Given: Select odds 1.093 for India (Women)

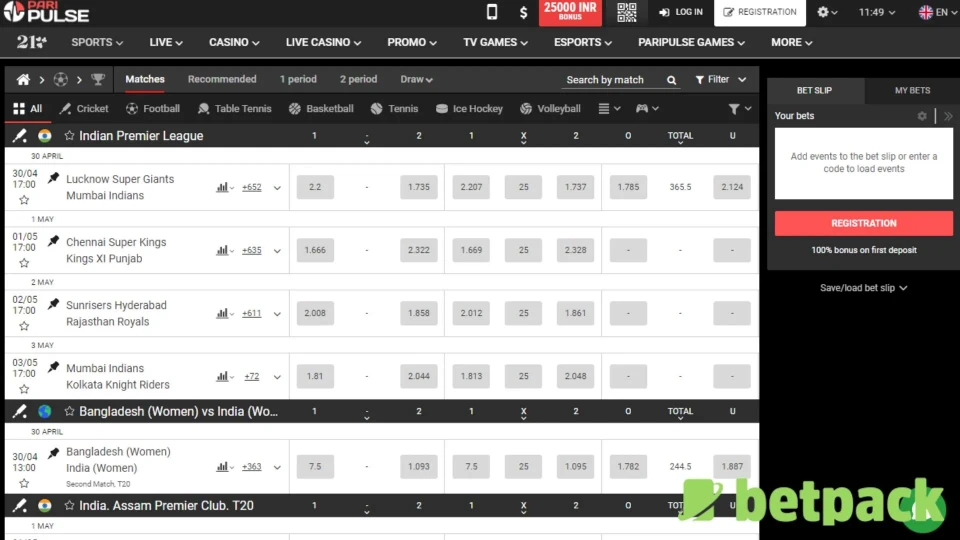Looking at the screenshot, I should (419, 466).
